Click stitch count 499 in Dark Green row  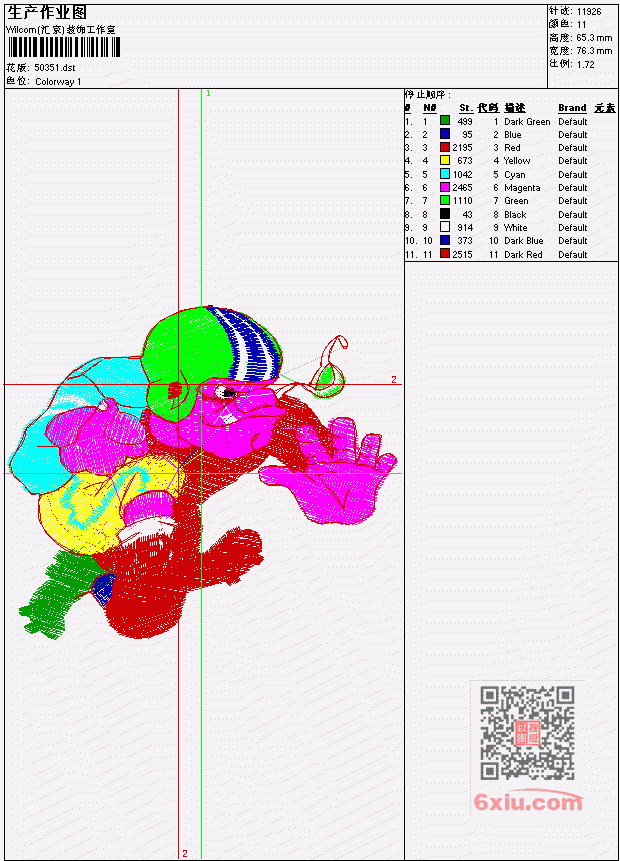pos(465,121)
